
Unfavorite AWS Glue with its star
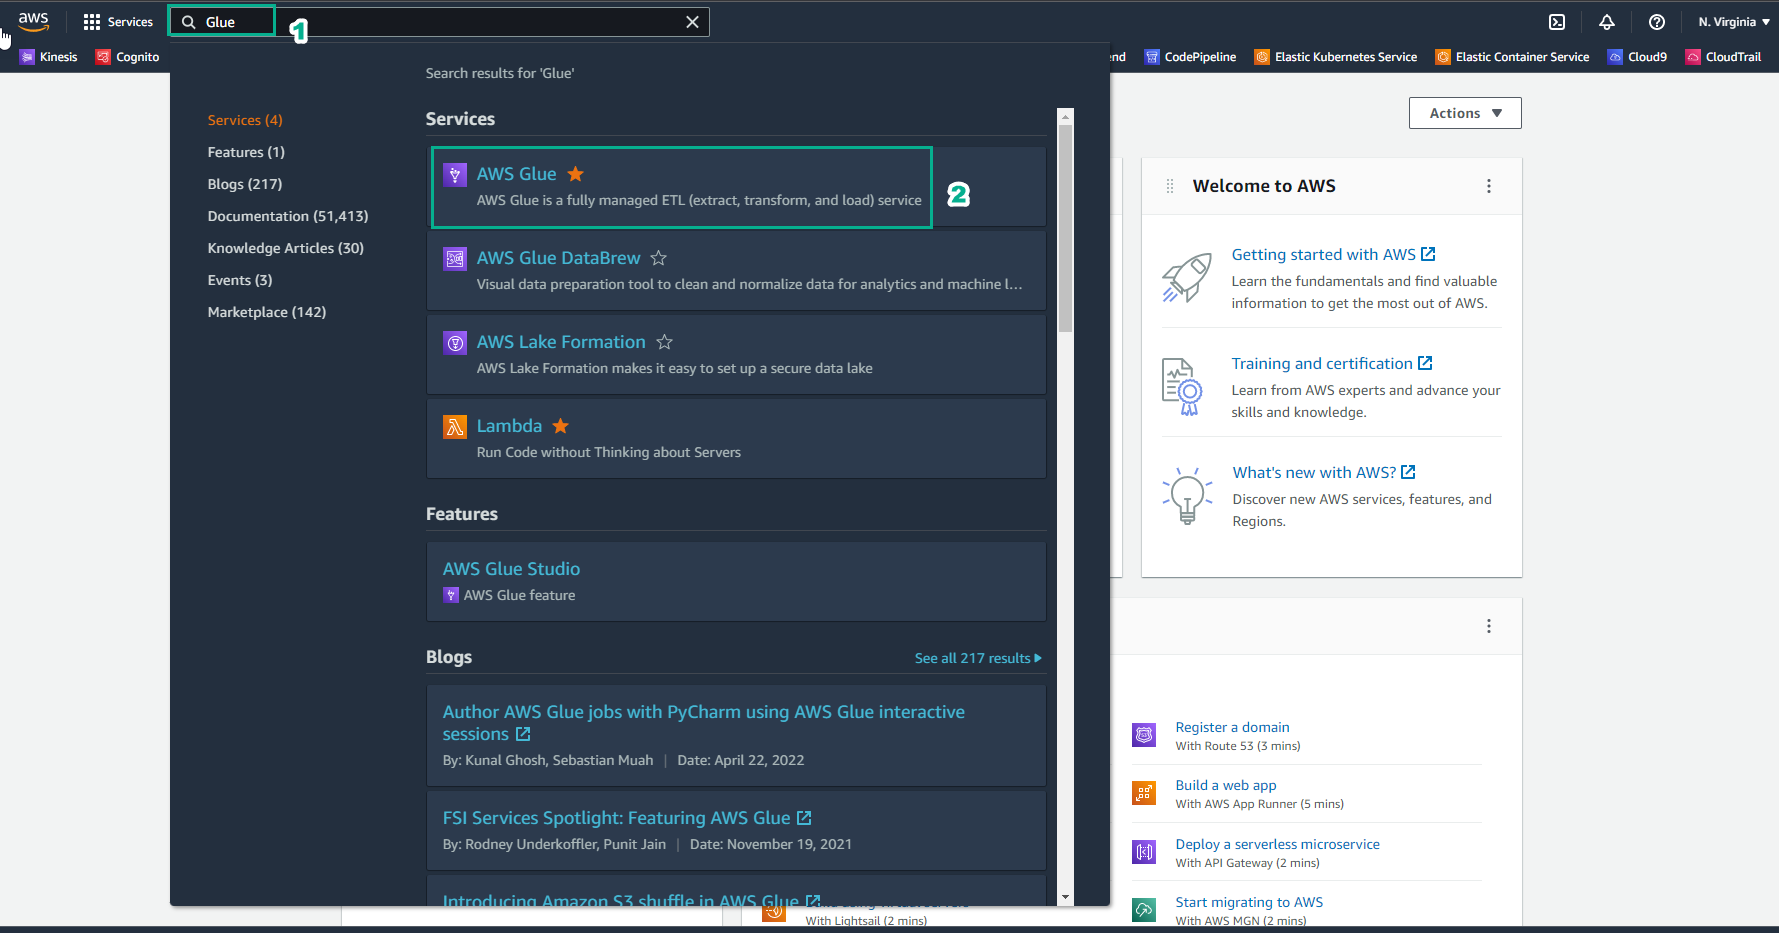[576, 174]
